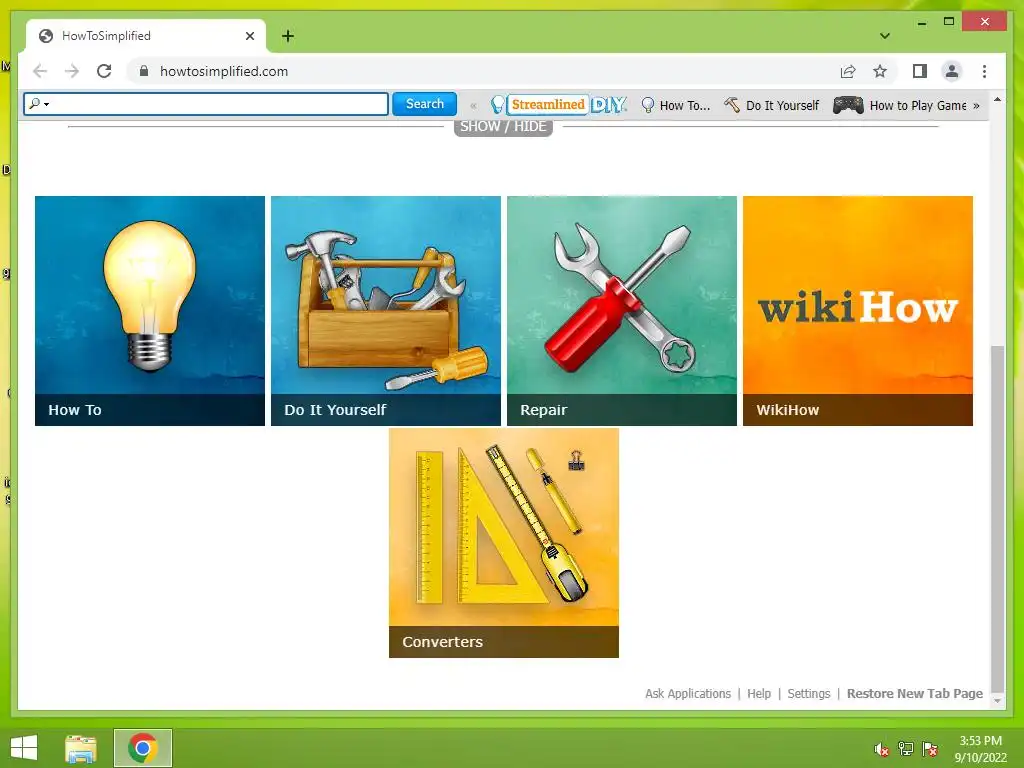Click the scrollbar down arrow

(997, 701)
